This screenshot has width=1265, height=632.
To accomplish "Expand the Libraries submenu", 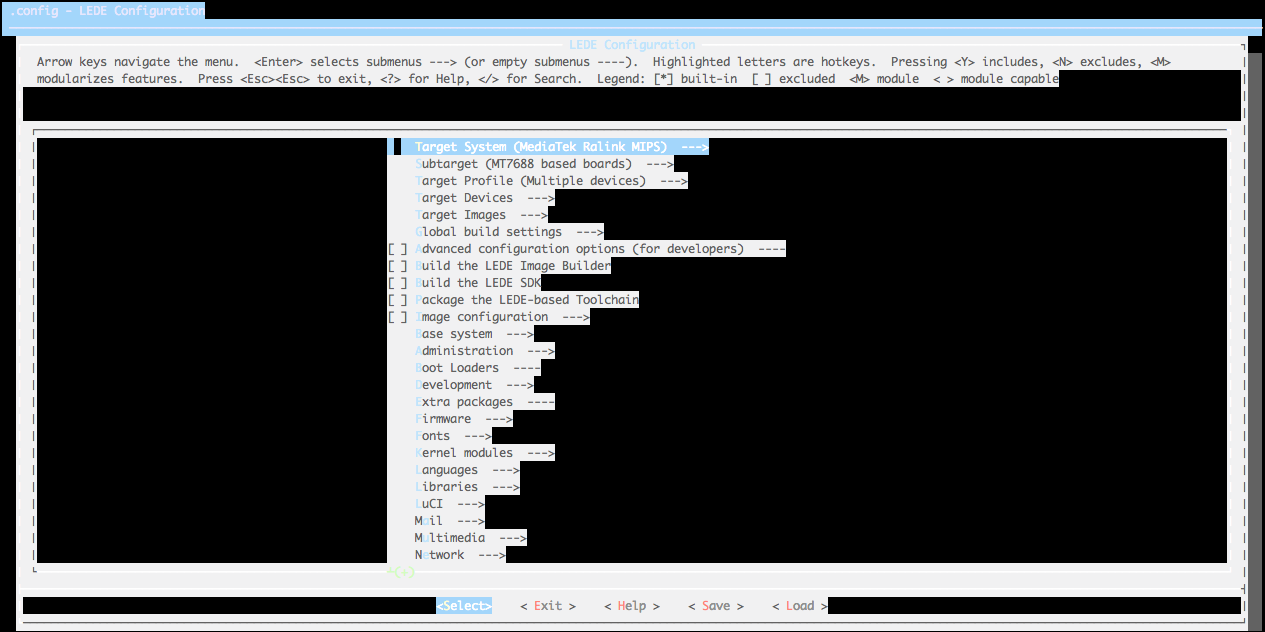I will pos(467,487).
